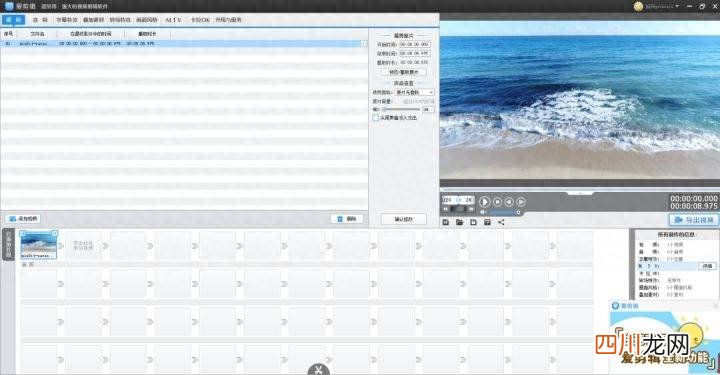Screen dimensions: 720x375
Task: Click the 确认修改 confirm changes button
Action: (x=404, y=219)
